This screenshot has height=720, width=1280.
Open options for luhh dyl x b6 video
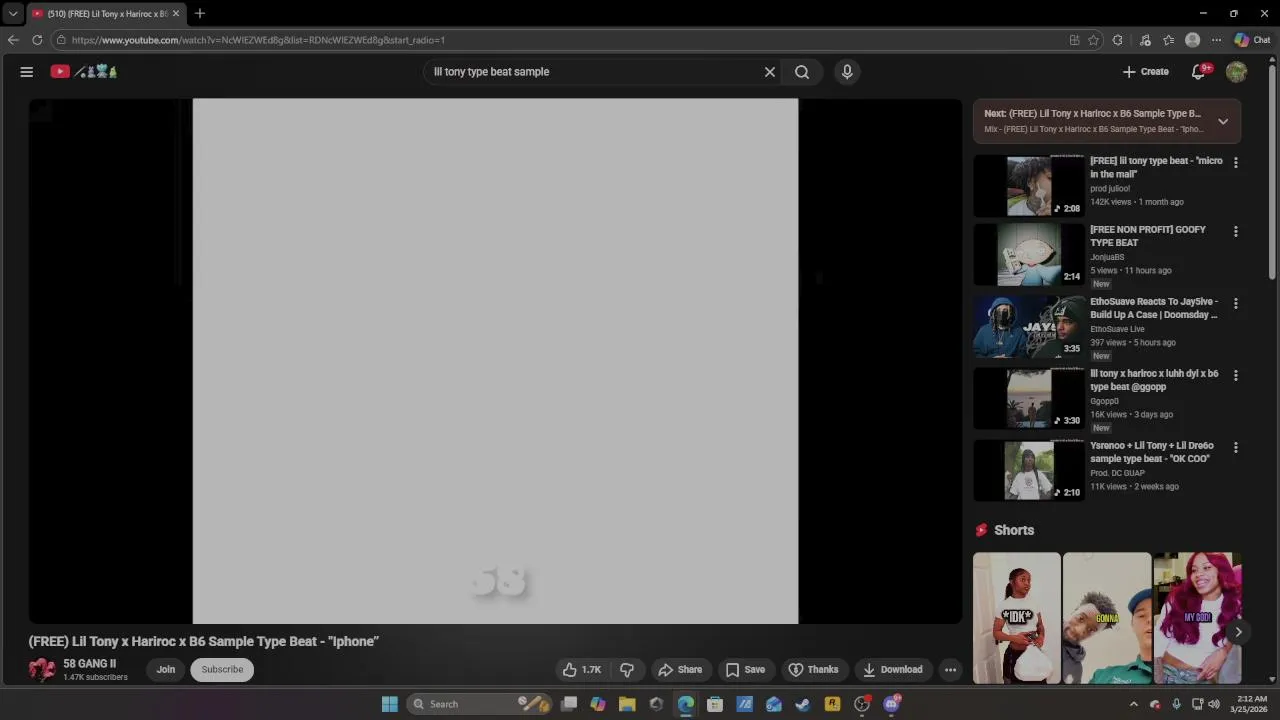pos(1236,375)
